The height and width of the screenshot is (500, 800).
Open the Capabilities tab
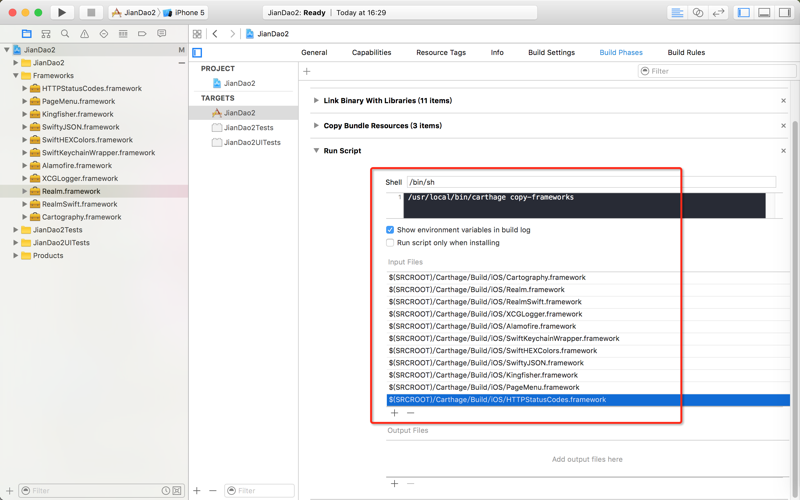click(371, 53)
